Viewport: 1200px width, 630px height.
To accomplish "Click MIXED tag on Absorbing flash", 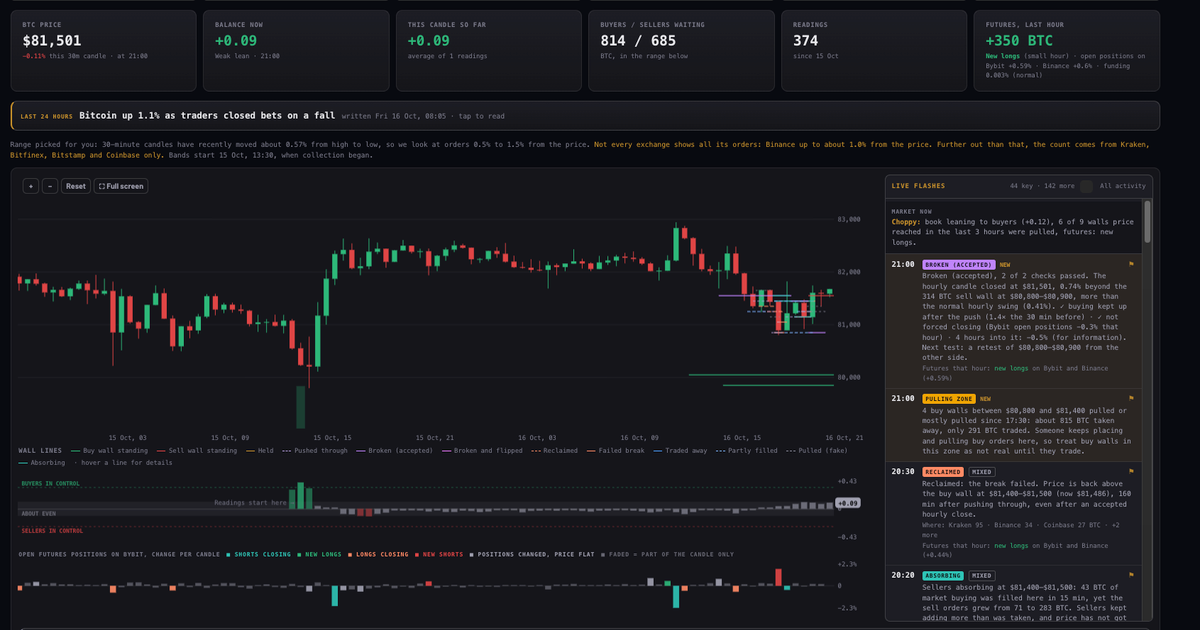I will [x=980, y=575].
